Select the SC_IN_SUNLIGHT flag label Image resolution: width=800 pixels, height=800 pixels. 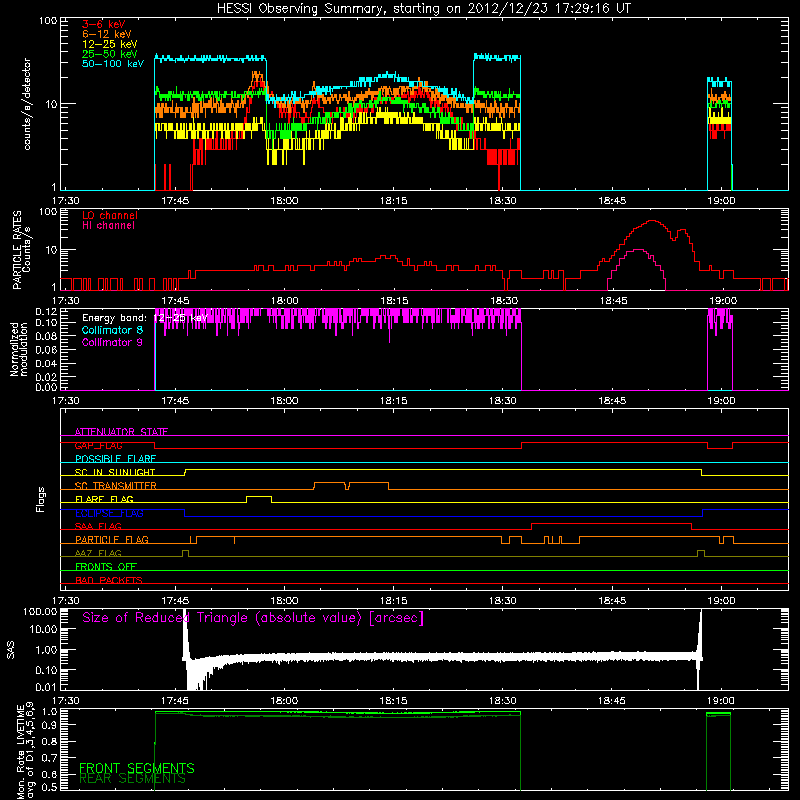(115, 472)
